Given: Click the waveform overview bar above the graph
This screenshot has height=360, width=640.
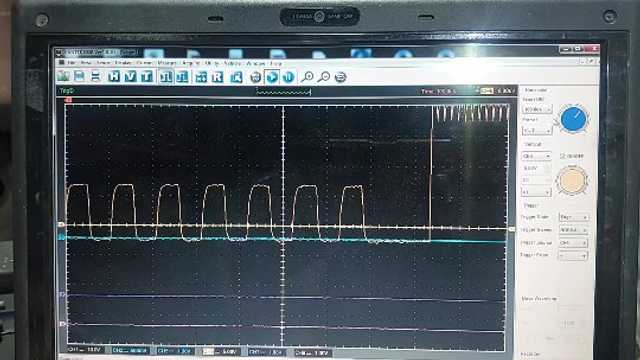Looking at the screenshot, I should (284, 91).
